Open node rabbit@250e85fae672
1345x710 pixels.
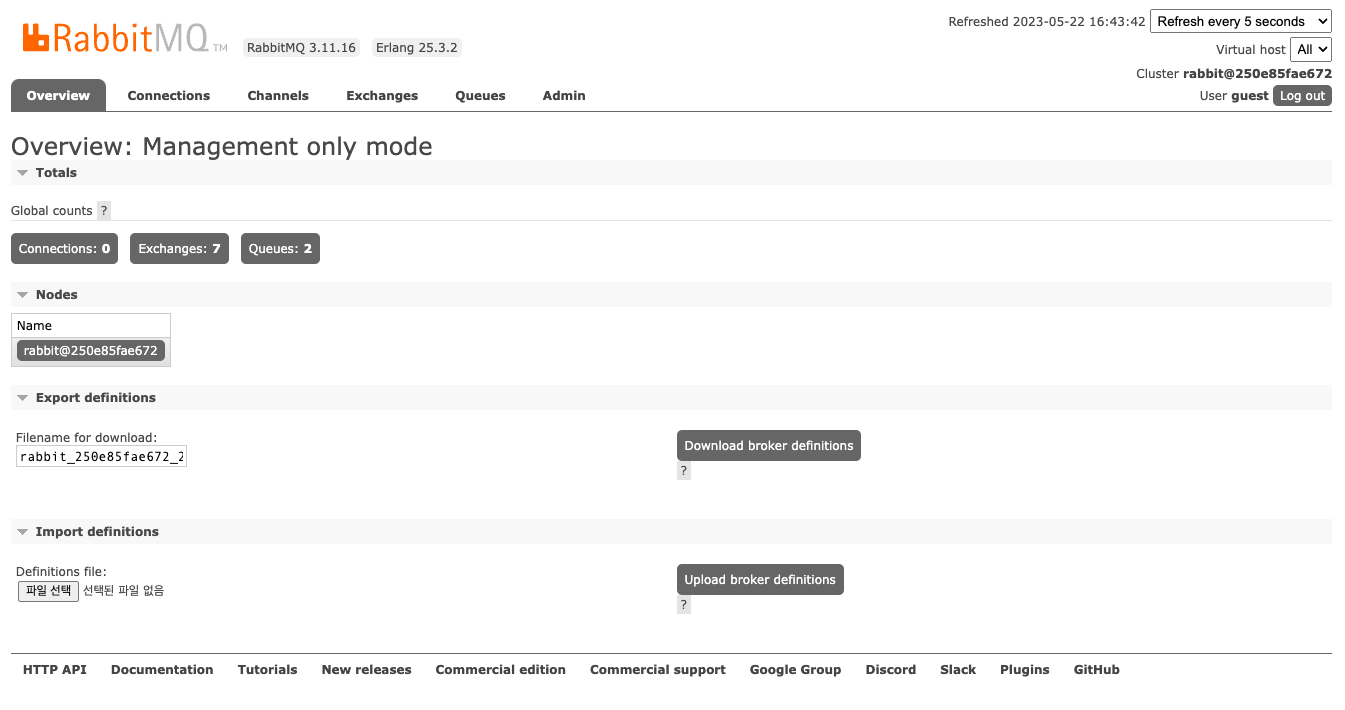coord(91,351)
